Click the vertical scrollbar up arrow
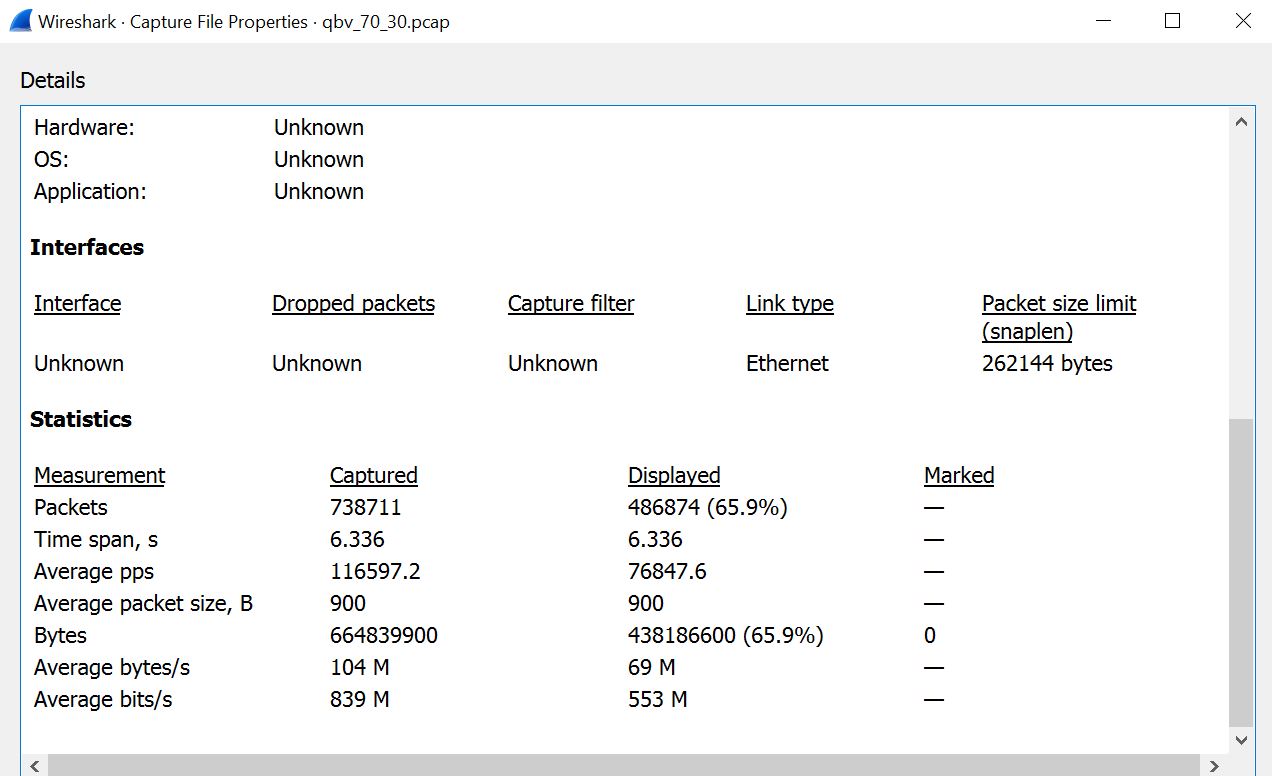The width and height of the screenshot is (1272, 776). (1241, 122)
